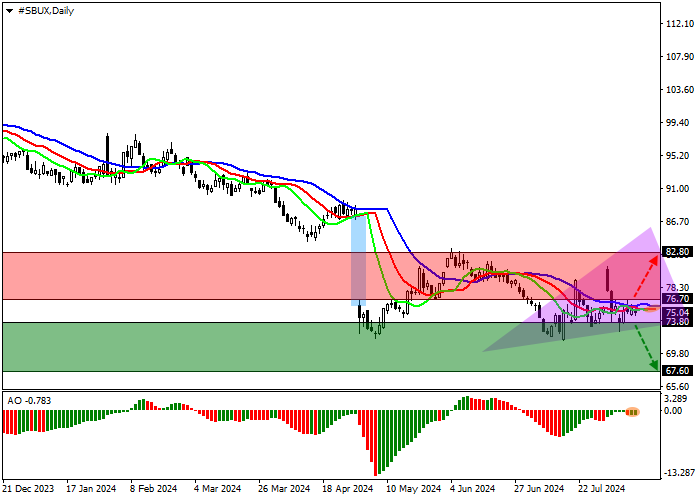The height and width of the screenshot is (500, 700).
Task: Select the 75.04 current price tag
Action: (x=677, y=312)
